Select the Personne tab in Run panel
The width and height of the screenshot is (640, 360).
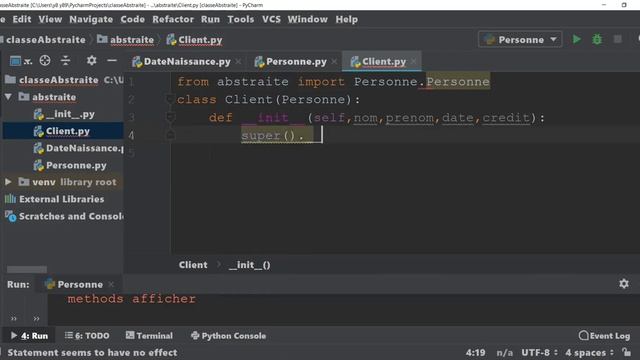[x=75, y=284]
